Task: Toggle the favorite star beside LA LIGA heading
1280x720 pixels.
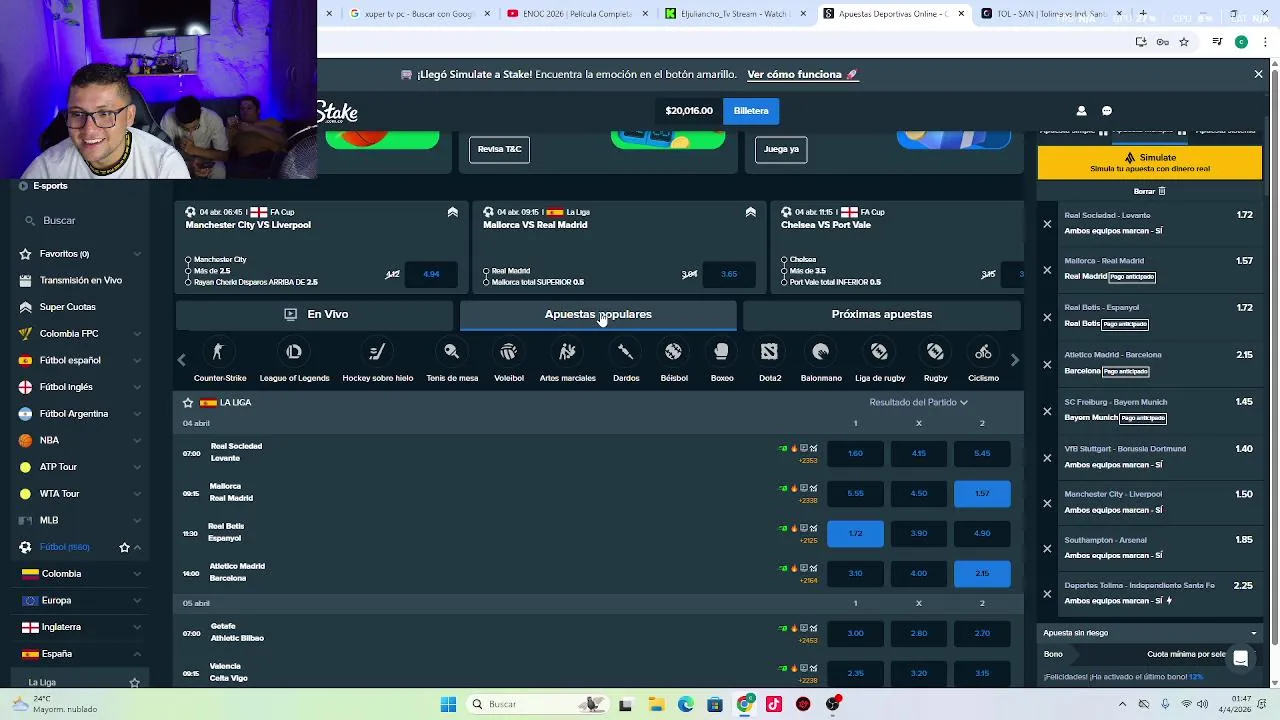Action: [x=188, y=402]
